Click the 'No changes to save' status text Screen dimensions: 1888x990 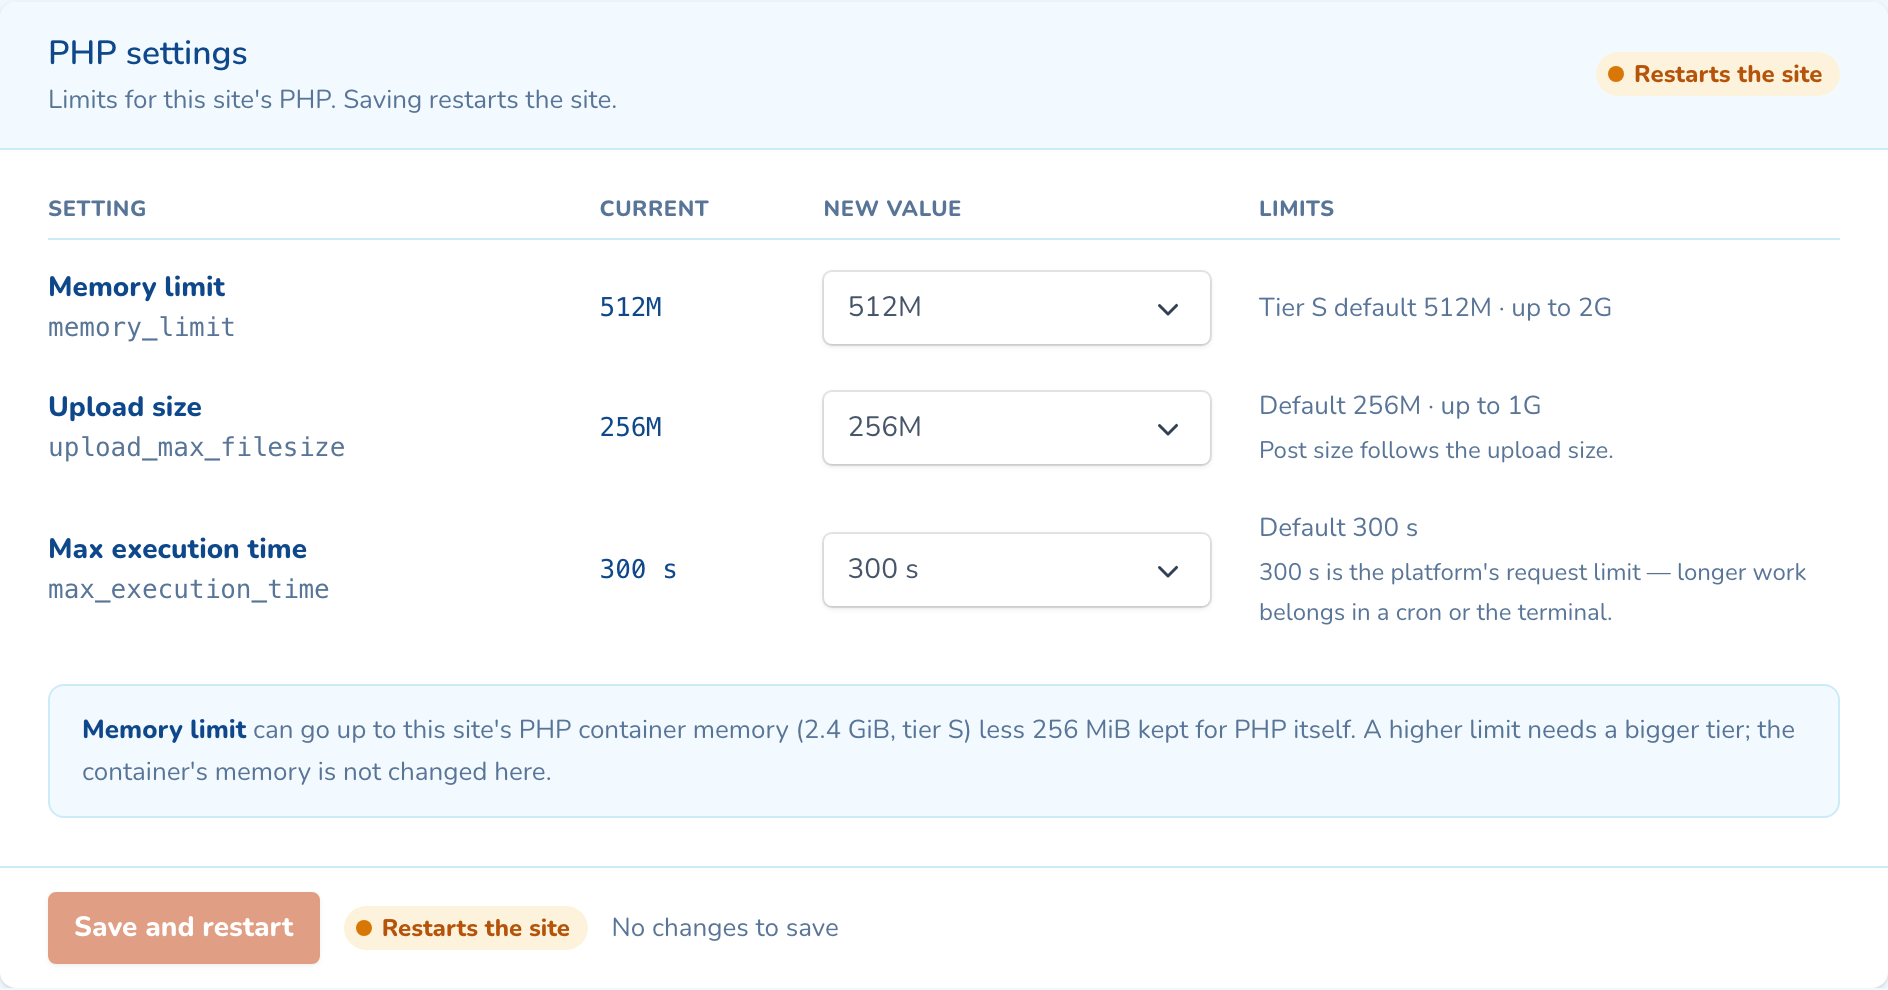point(725,928)
